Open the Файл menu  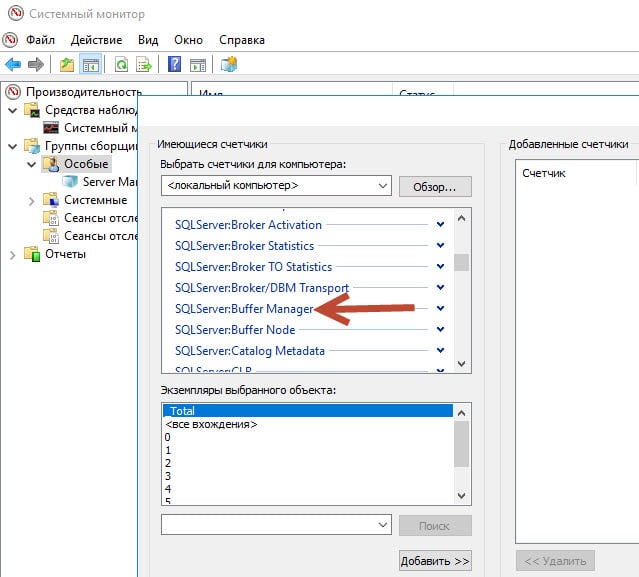[x=40, y=40]
